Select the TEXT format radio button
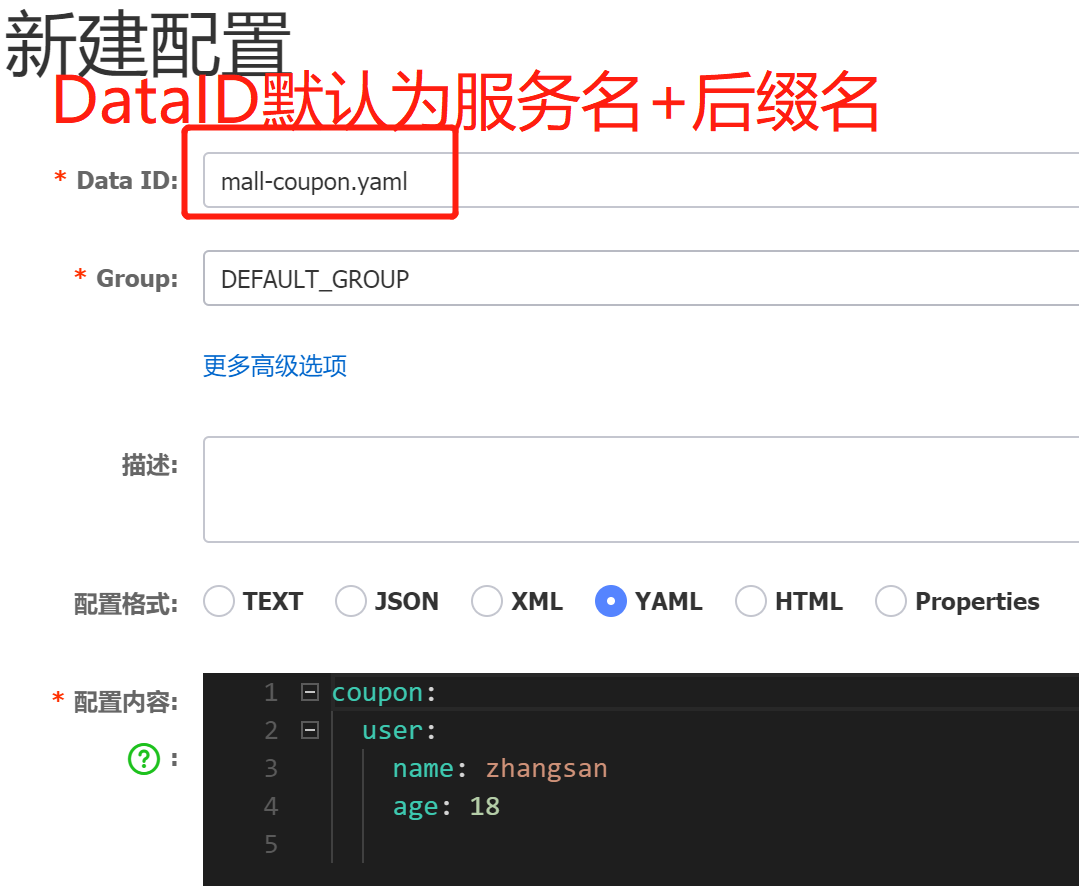This screenshot has width=1079, height=886. (x=219, y=601)
